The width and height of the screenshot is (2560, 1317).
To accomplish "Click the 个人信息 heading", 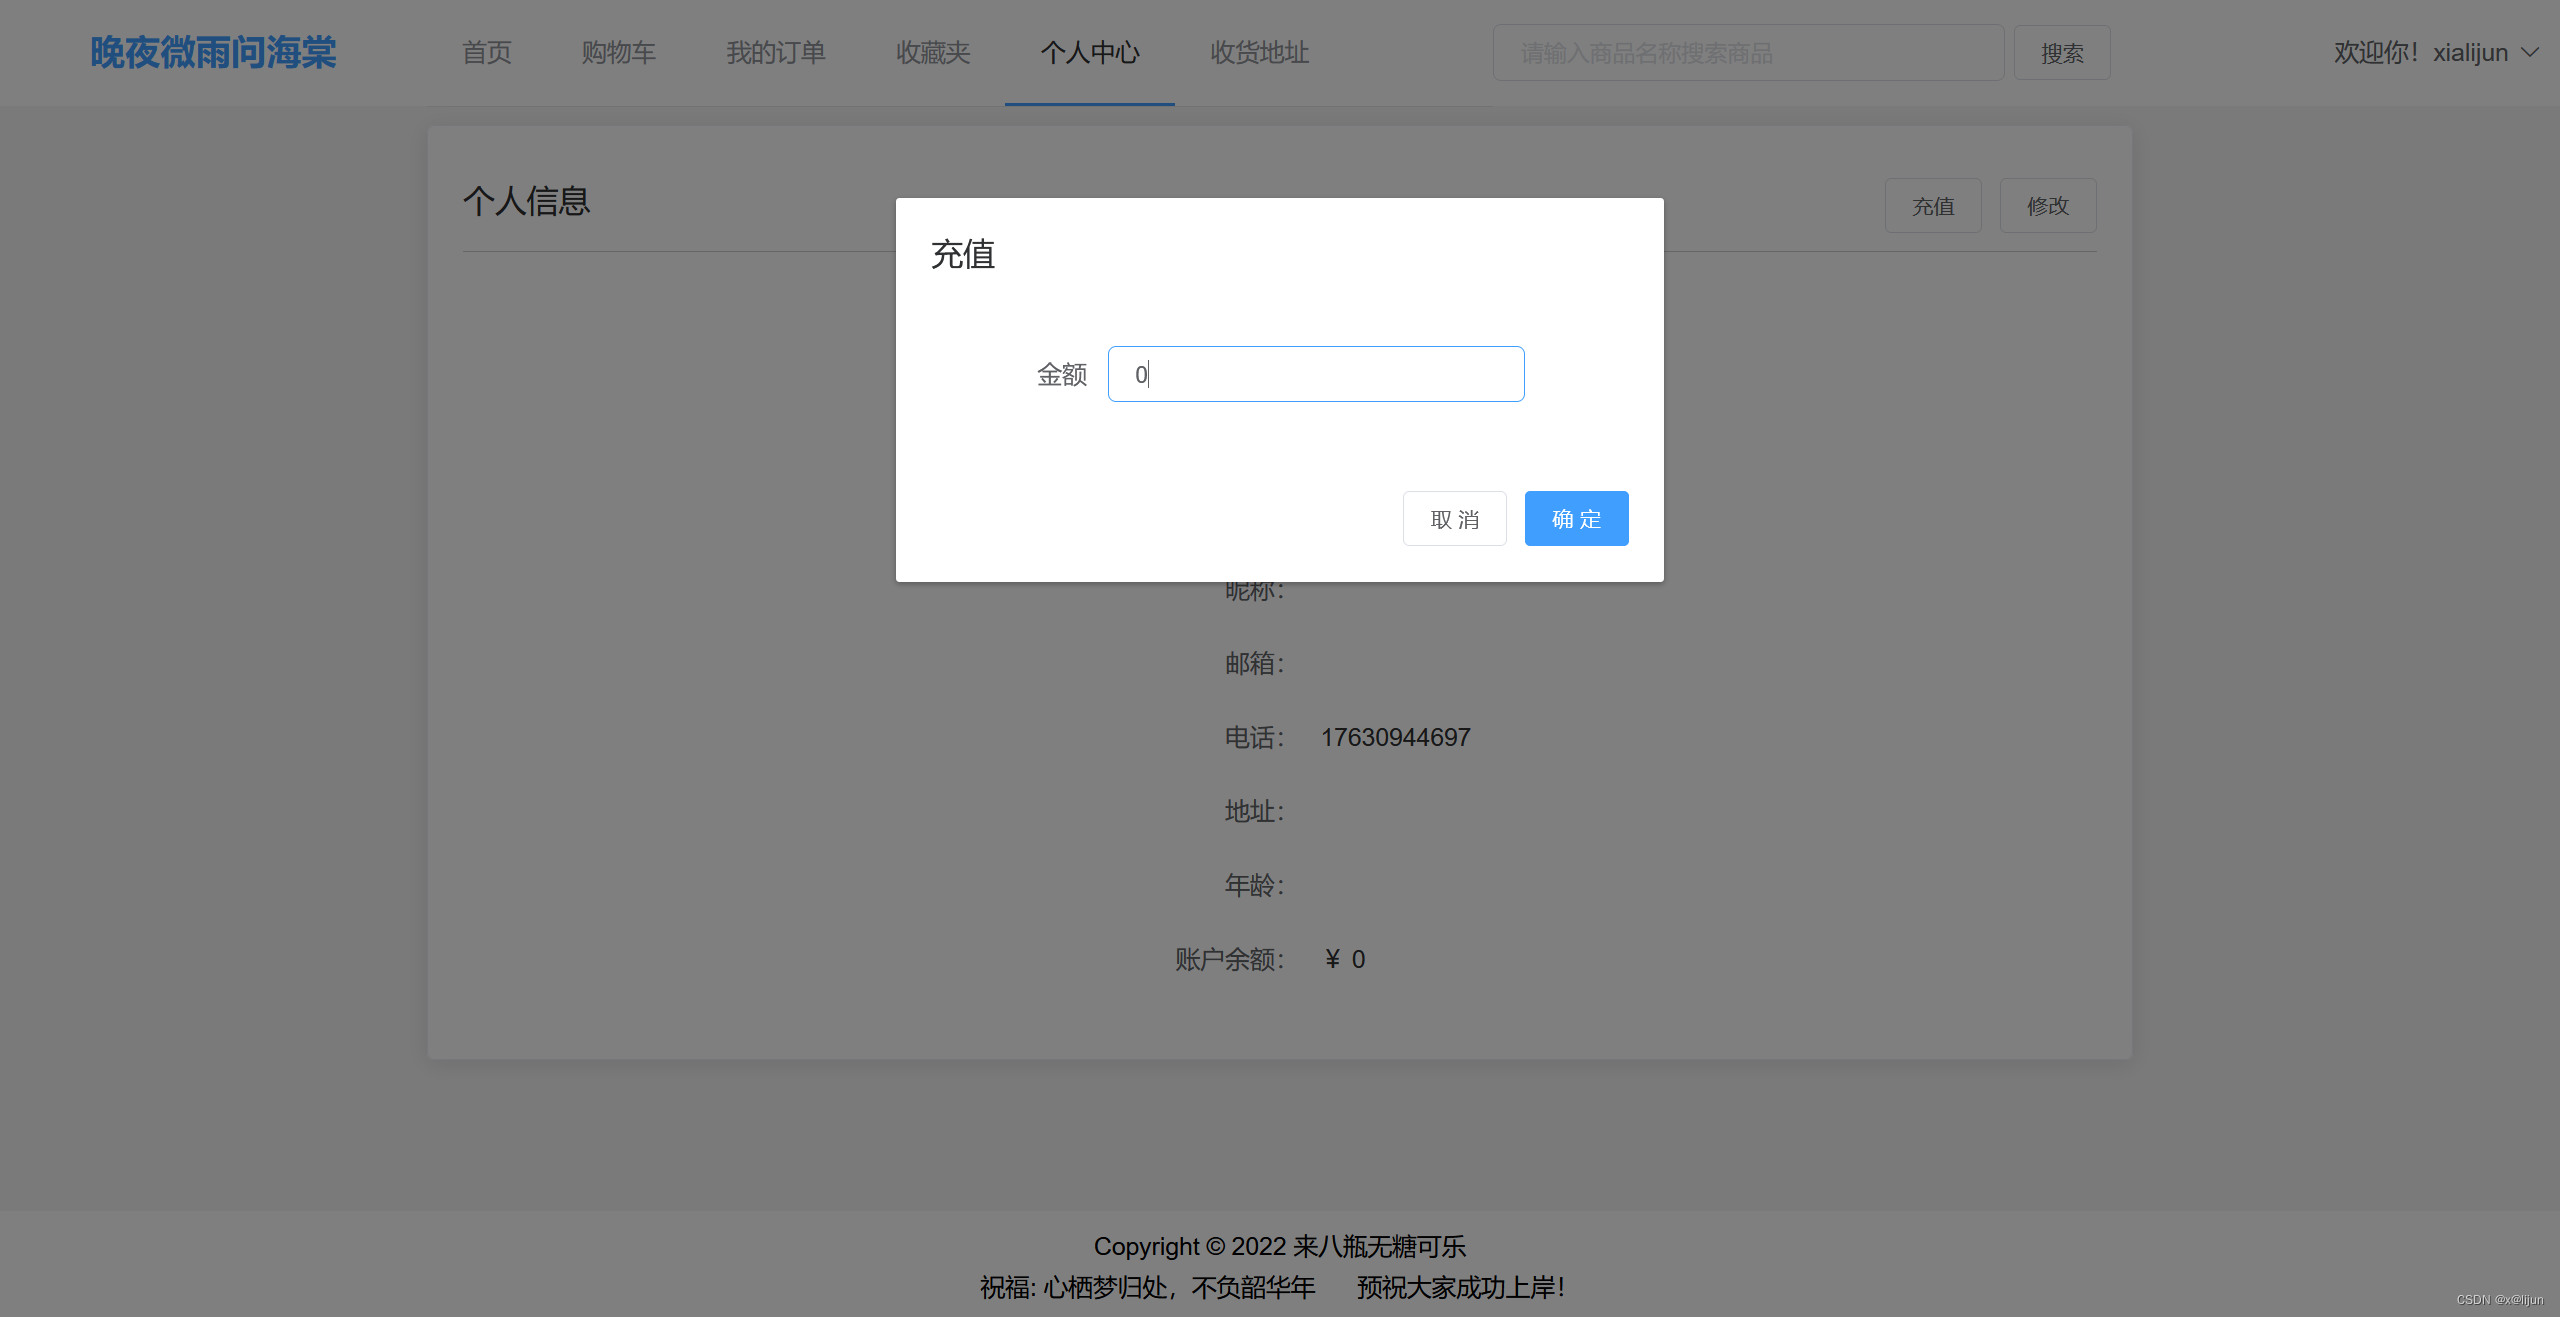I will coord(526,201).
